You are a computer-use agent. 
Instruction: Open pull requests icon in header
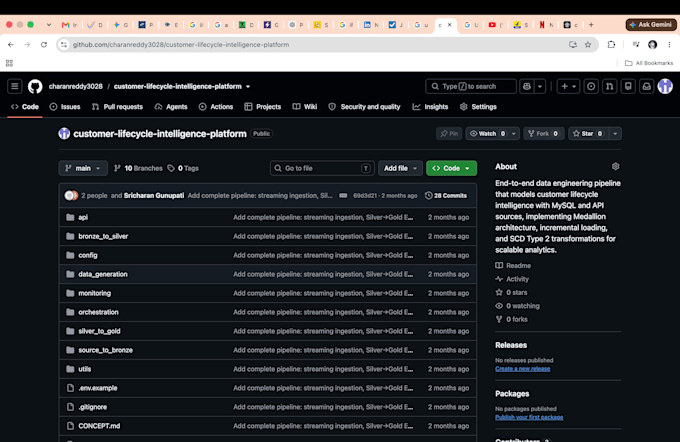[609, 86]
